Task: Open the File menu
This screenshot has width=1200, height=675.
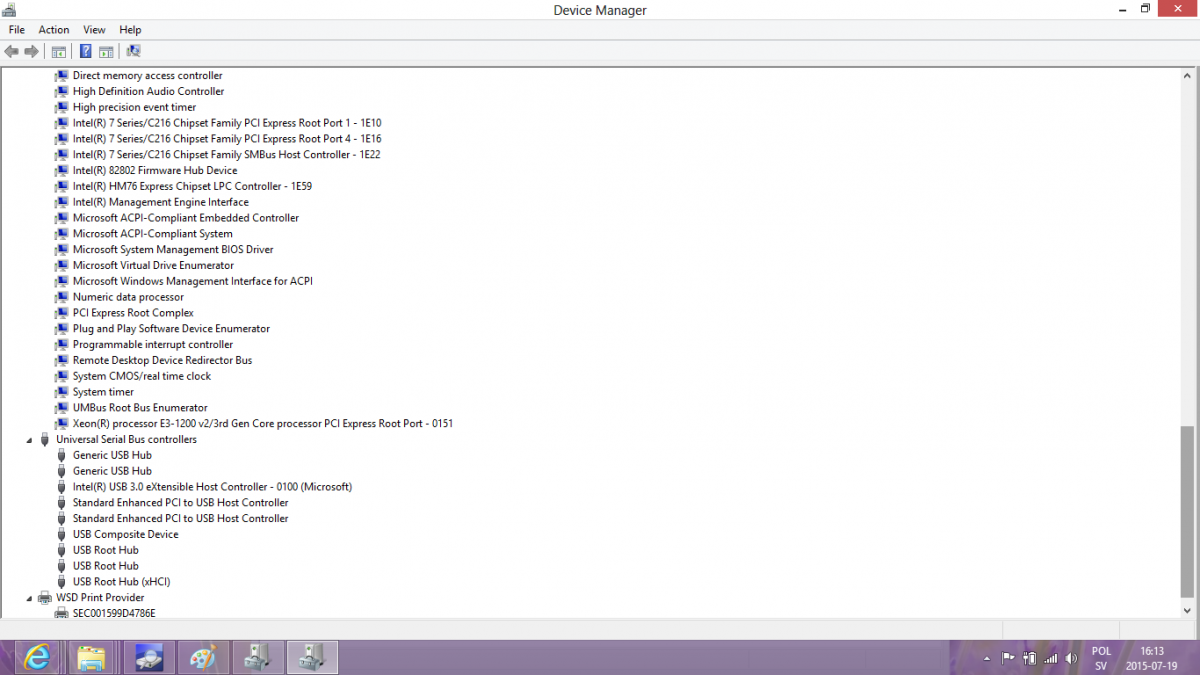Action: click(17, 30)
